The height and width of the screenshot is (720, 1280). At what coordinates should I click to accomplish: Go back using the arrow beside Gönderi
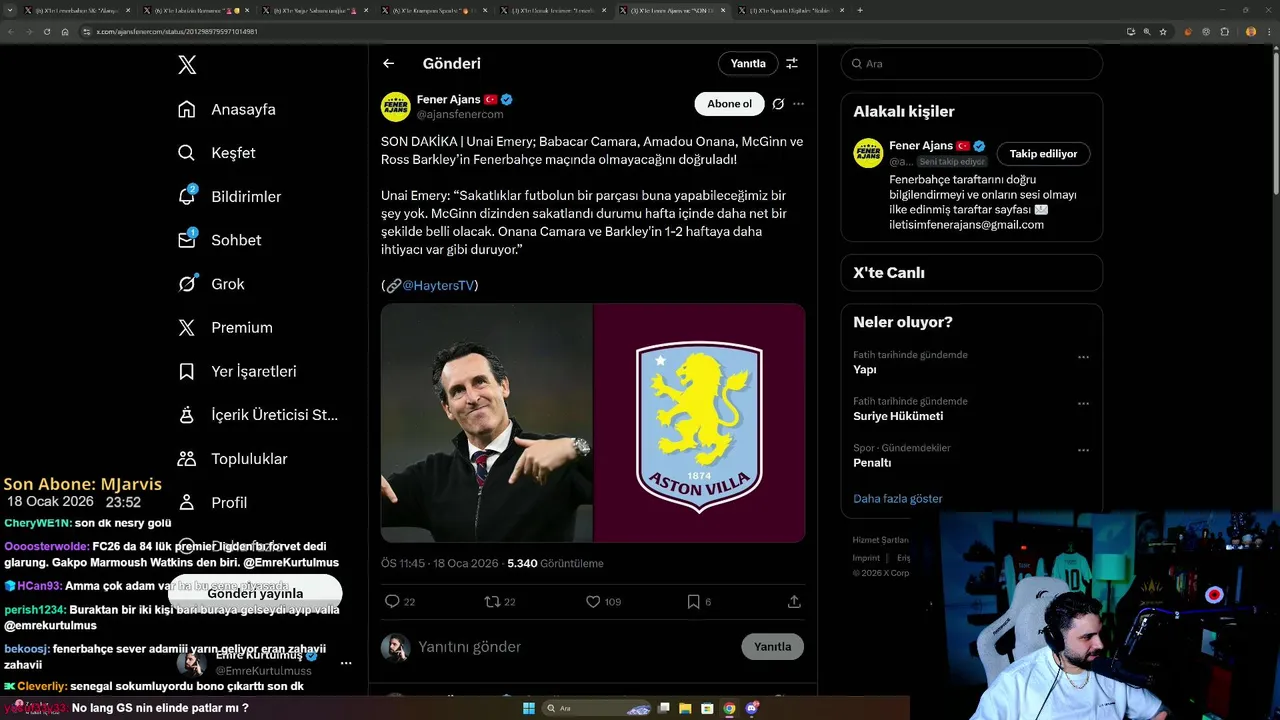(x=389, y=63)
